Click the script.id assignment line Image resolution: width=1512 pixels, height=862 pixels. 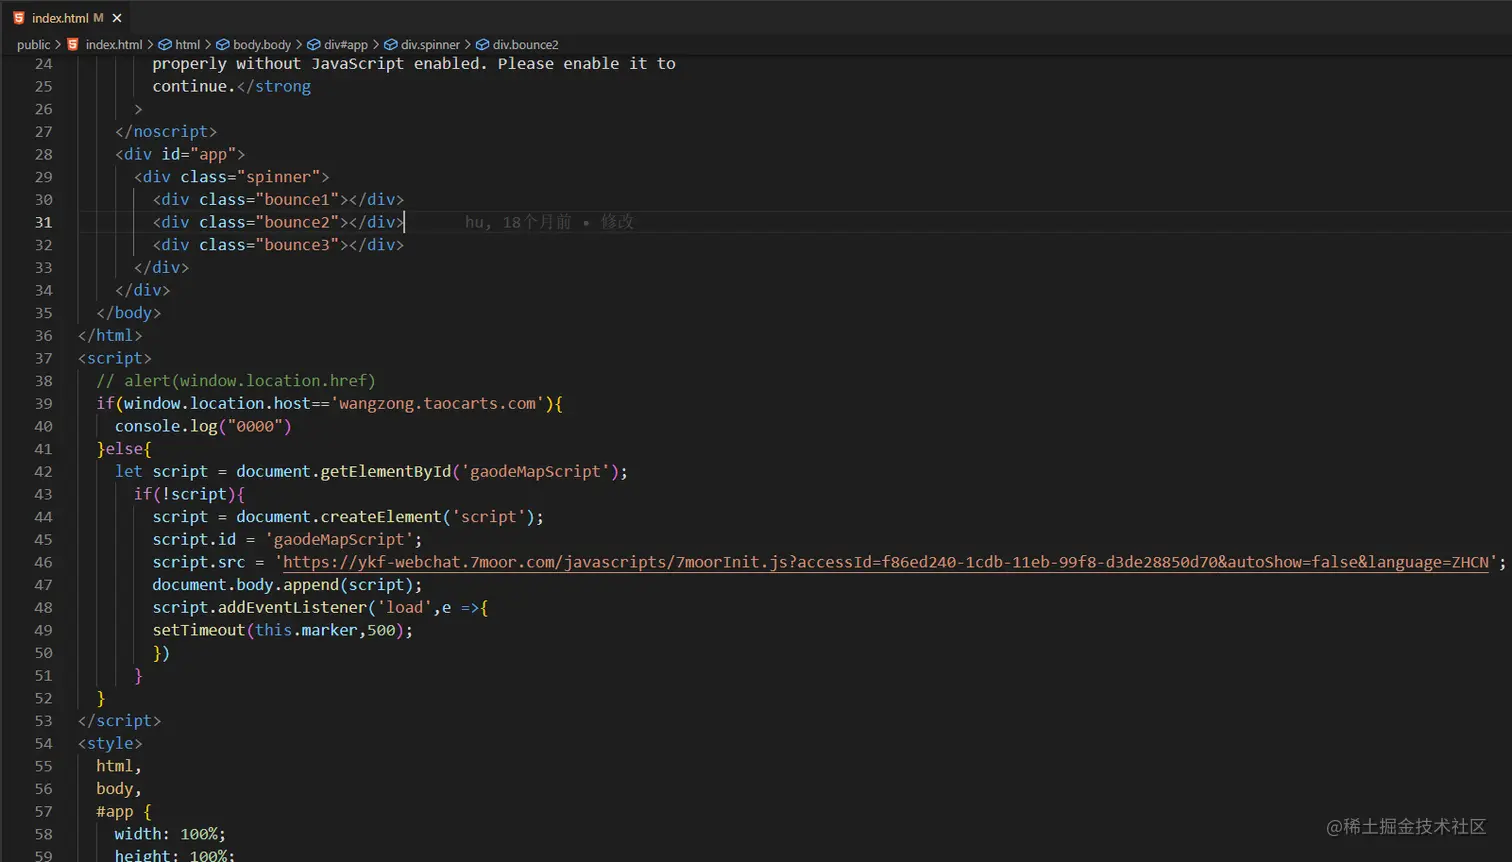pyautogui.click(x=288, y=539)
